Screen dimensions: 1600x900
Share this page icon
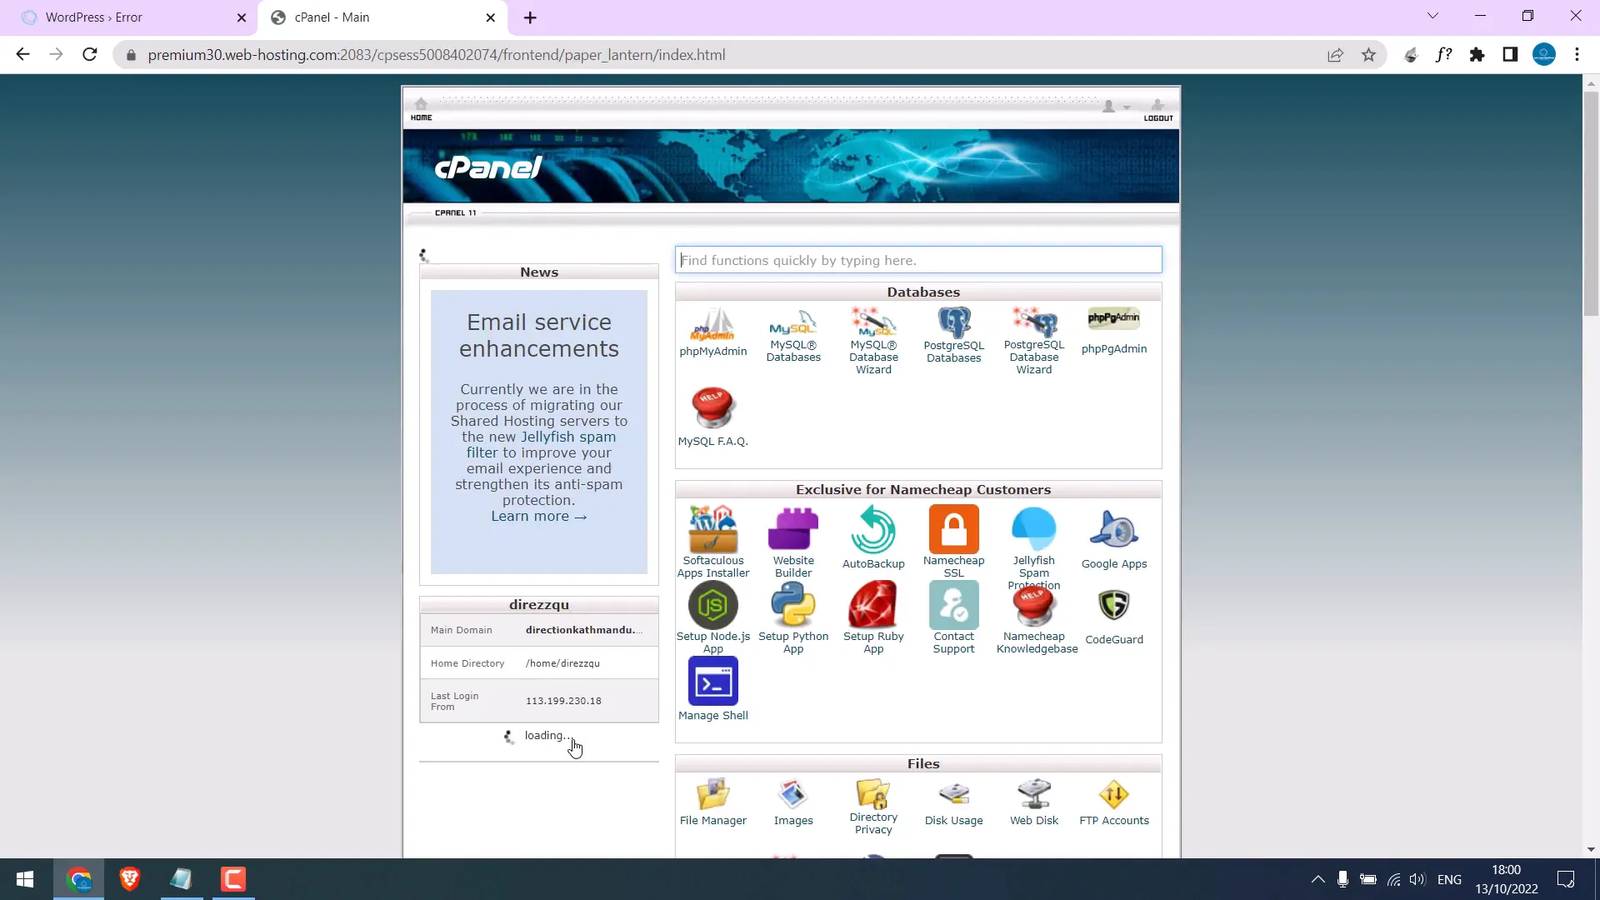click(1335, 55)
